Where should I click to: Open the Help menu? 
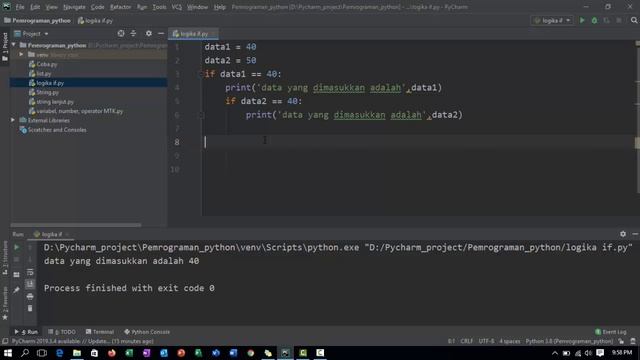pyautogui.click(x=220, y=7)
